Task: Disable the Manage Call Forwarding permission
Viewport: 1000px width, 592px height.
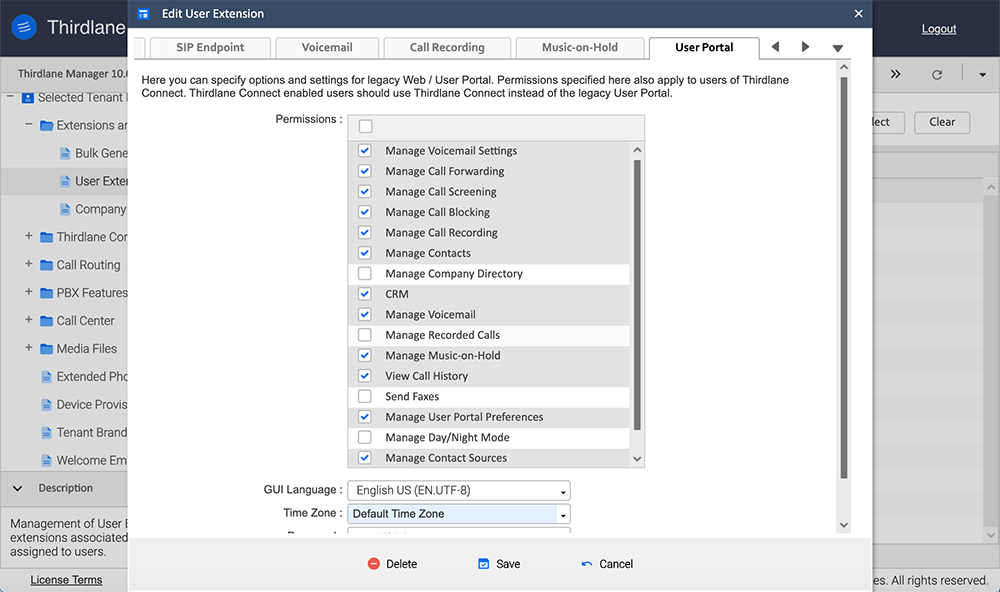Action: pyautogui.click(x=364, y=171)
